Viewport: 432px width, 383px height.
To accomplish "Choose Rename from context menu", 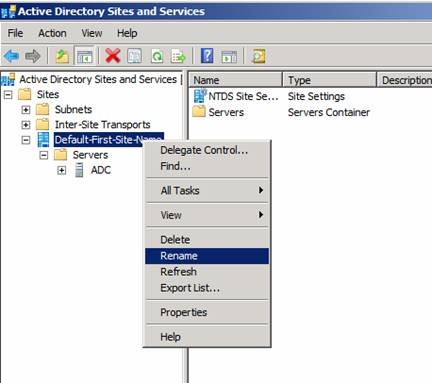I will coord(207,256).
